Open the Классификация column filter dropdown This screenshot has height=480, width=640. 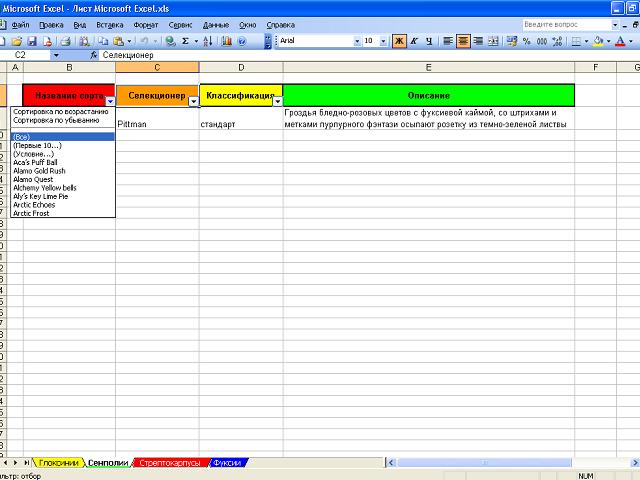click(x=277, y=101)
